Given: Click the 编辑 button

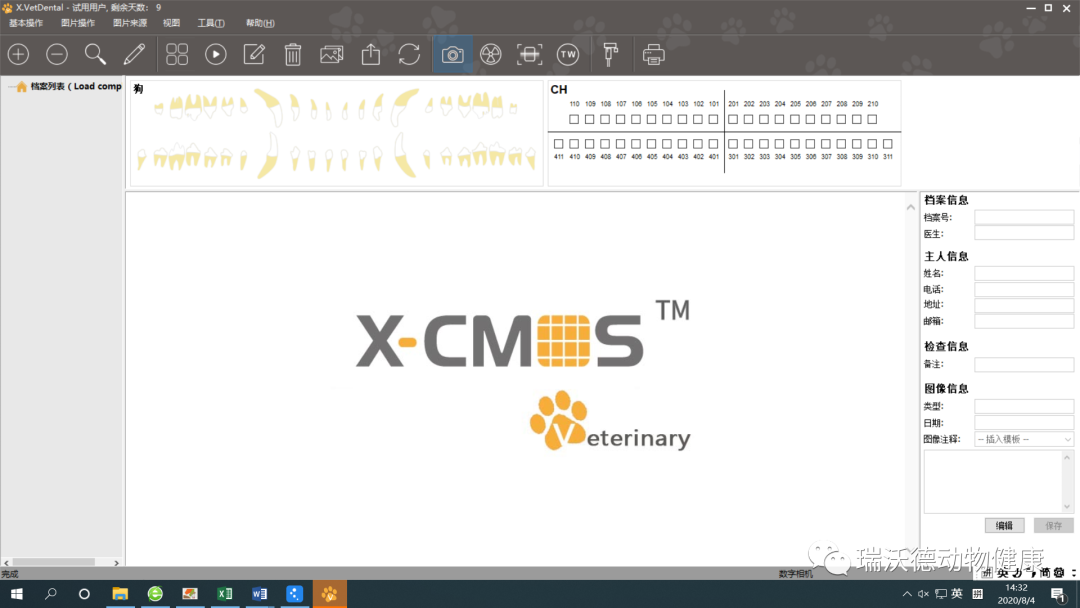Looking at the screenshot, I should click(1004, 525).
